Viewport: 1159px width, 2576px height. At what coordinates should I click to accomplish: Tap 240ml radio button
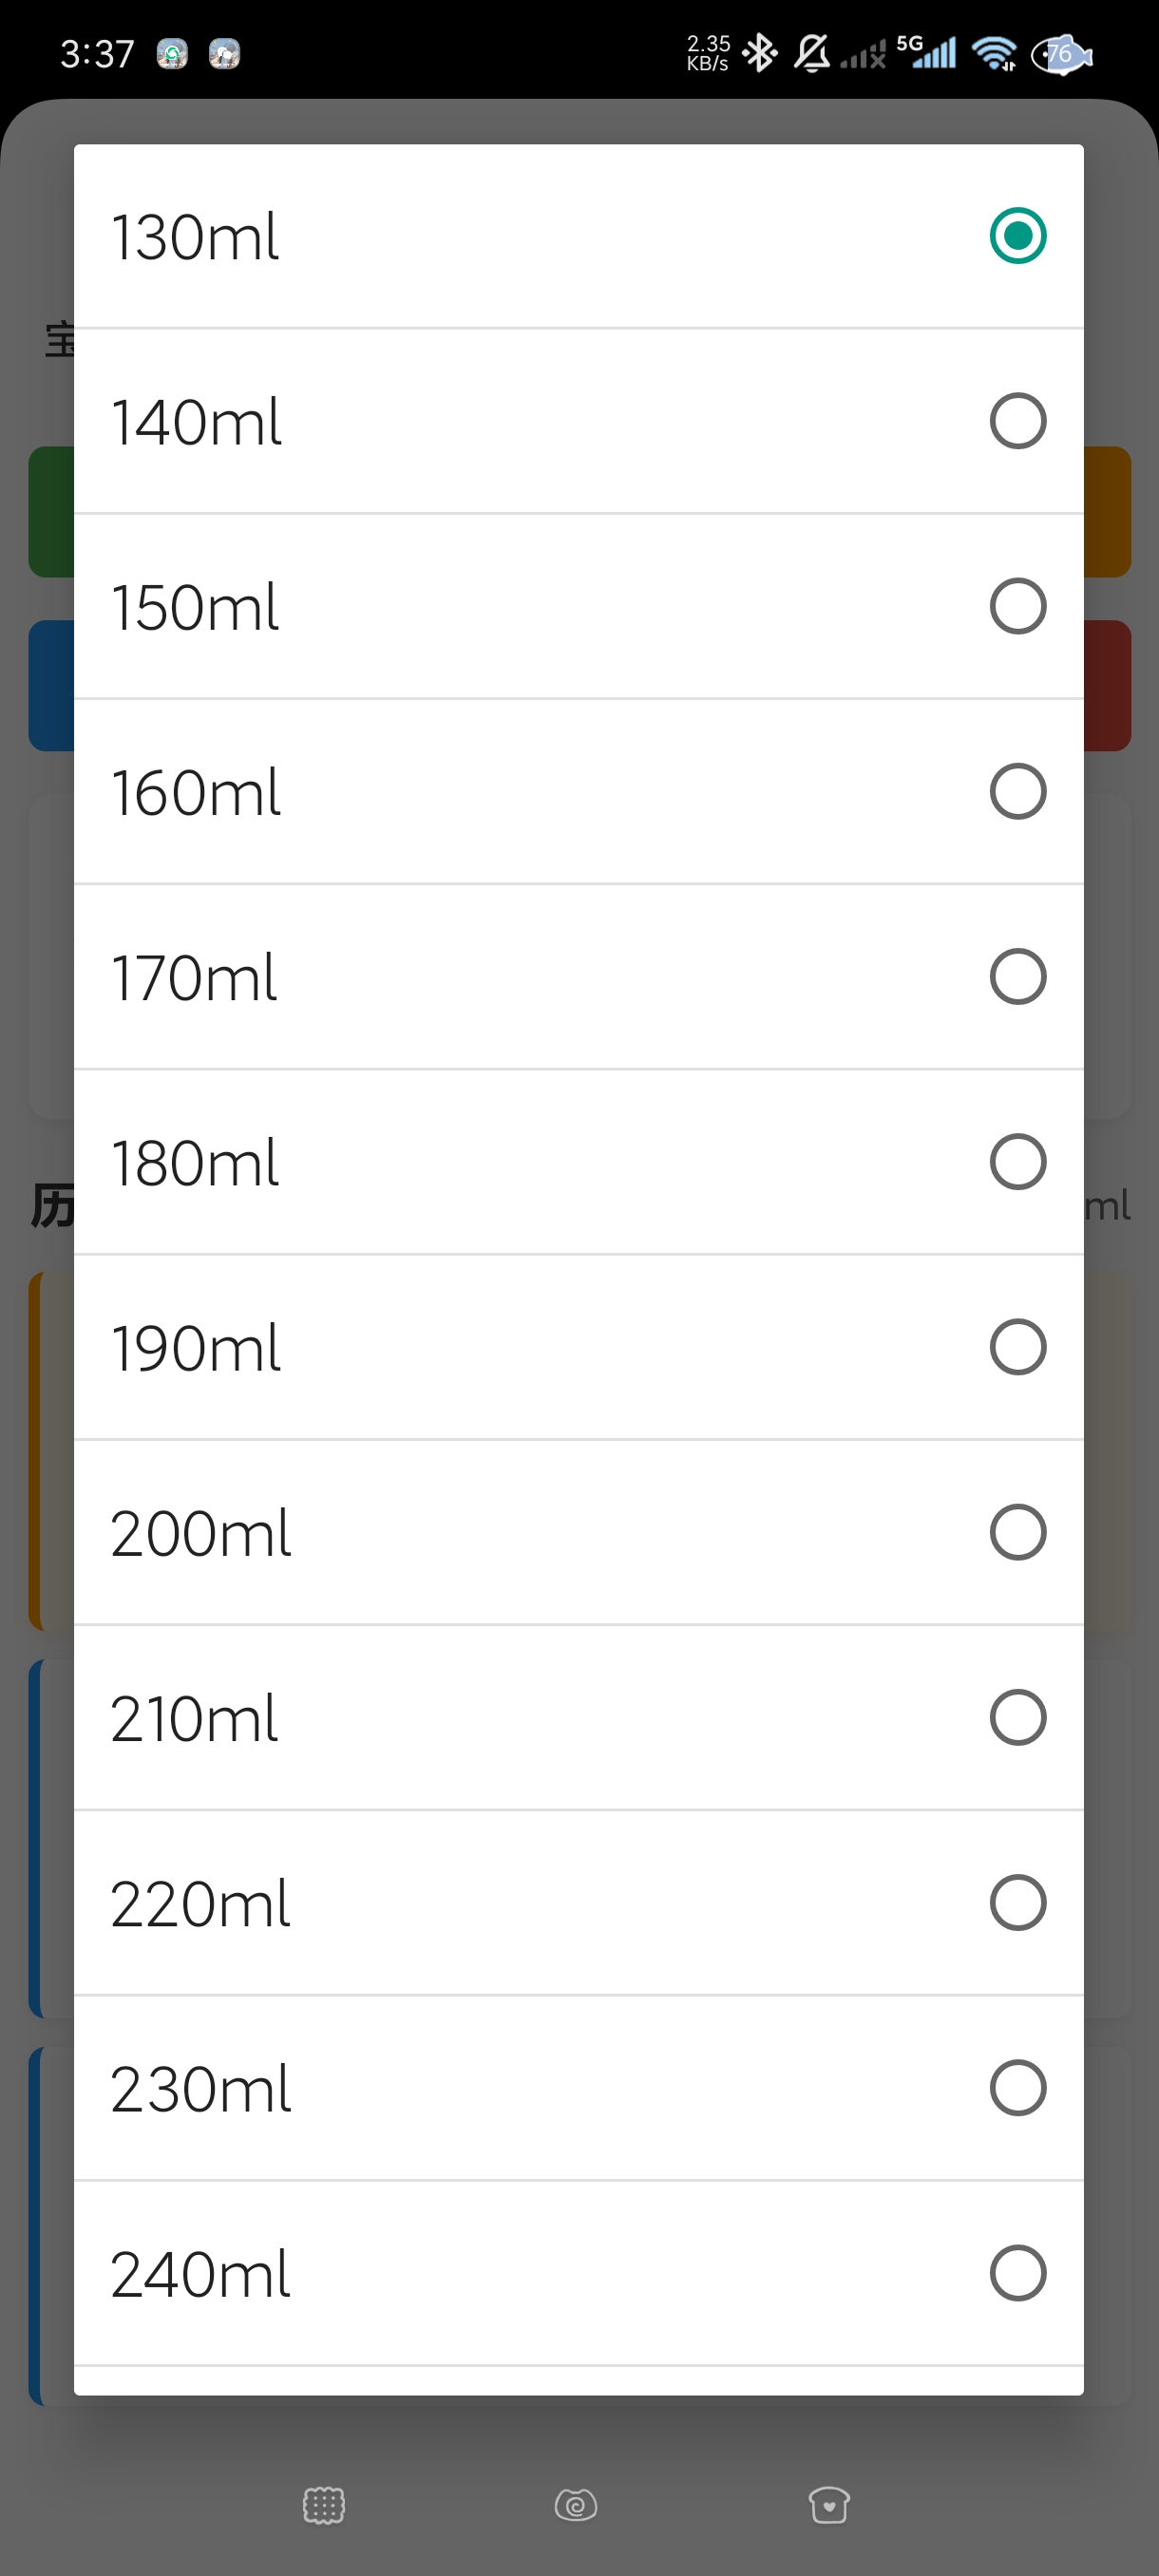point(1017,2273)
